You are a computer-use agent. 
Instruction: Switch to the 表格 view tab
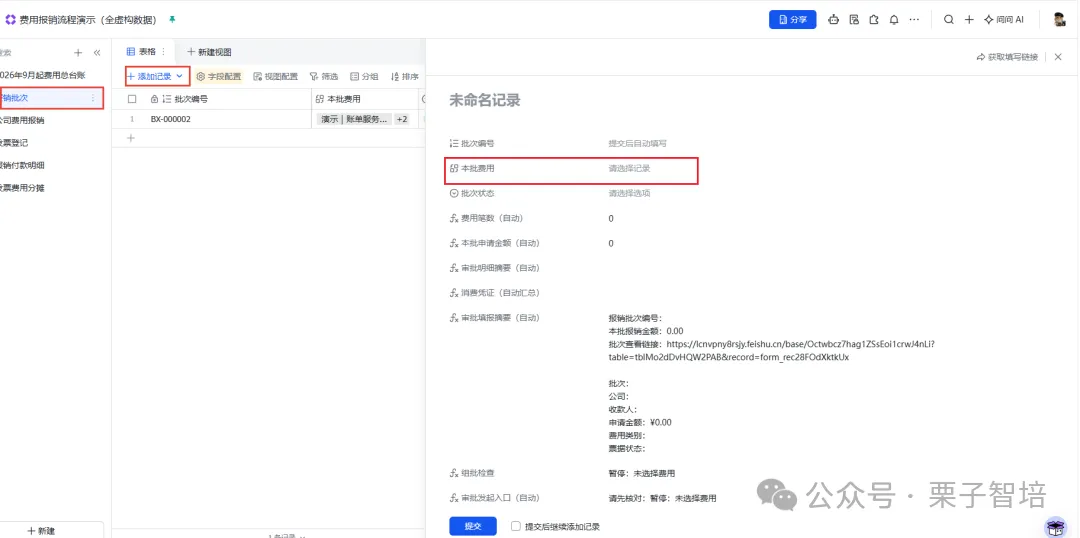click(142, 52)
